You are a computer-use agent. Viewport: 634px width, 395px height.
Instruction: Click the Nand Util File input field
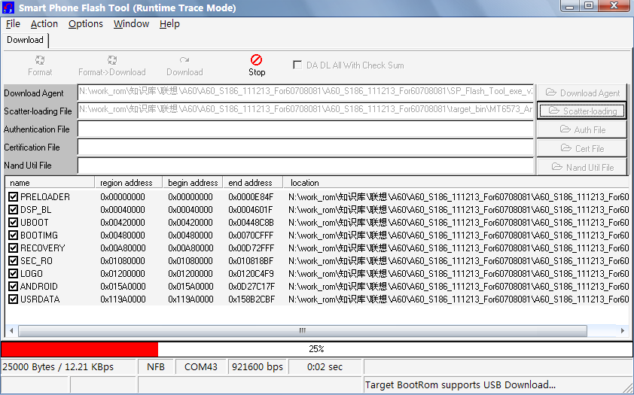[306, 166]
